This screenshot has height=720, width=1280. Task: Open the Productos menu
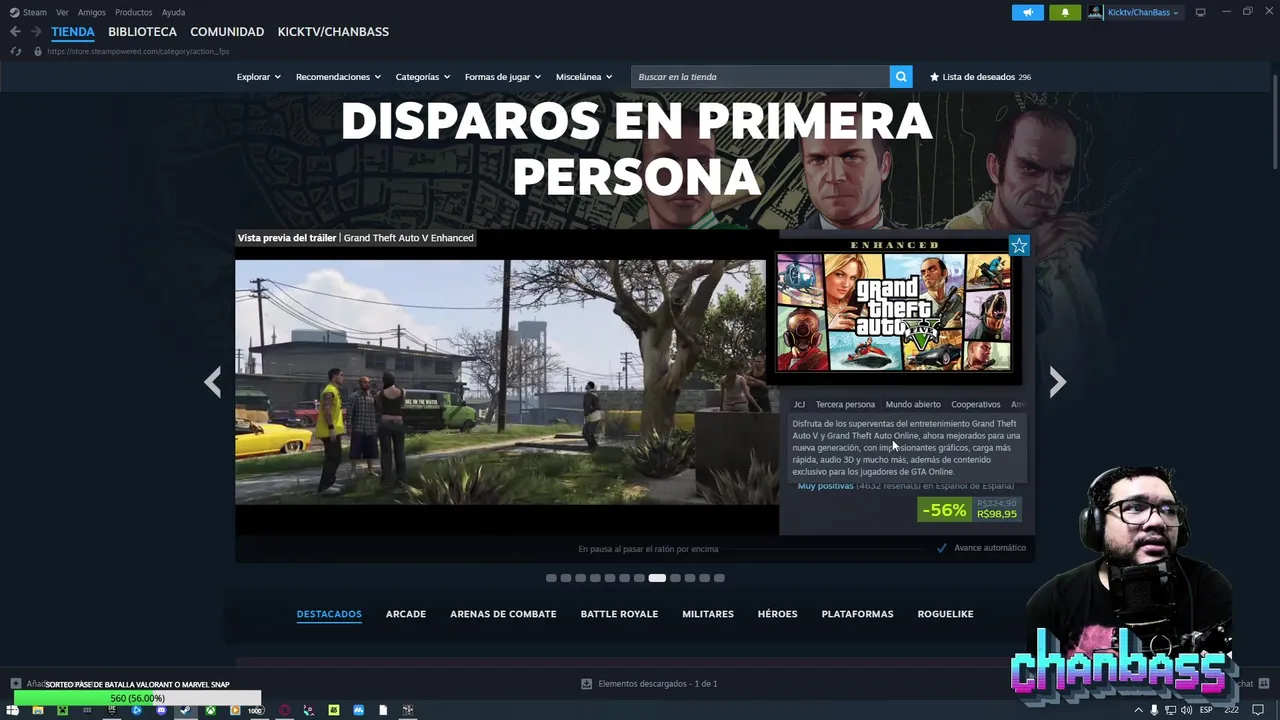(x=133, y=12)
